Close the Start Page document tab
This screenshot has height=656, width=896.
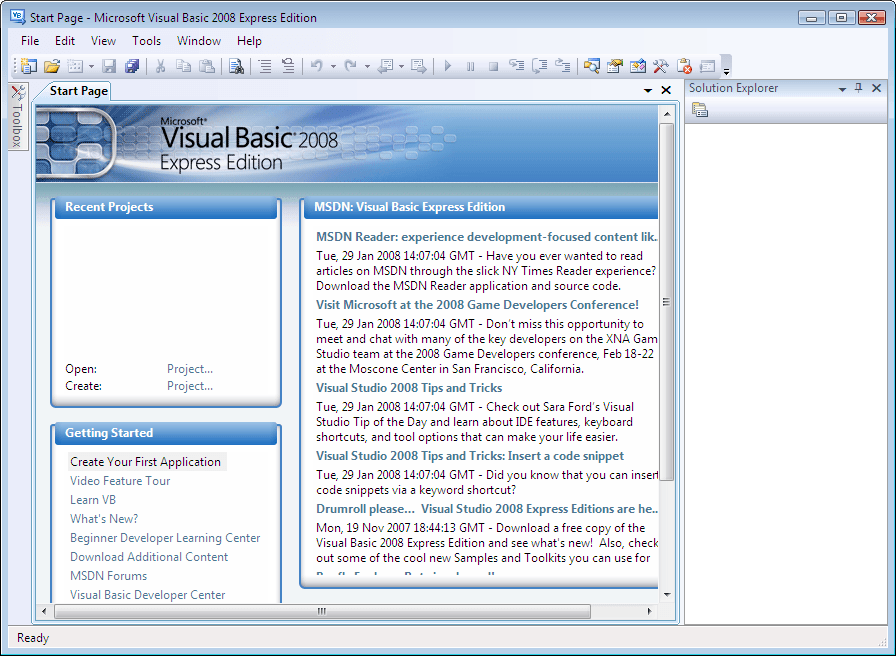tap(667, 91)
